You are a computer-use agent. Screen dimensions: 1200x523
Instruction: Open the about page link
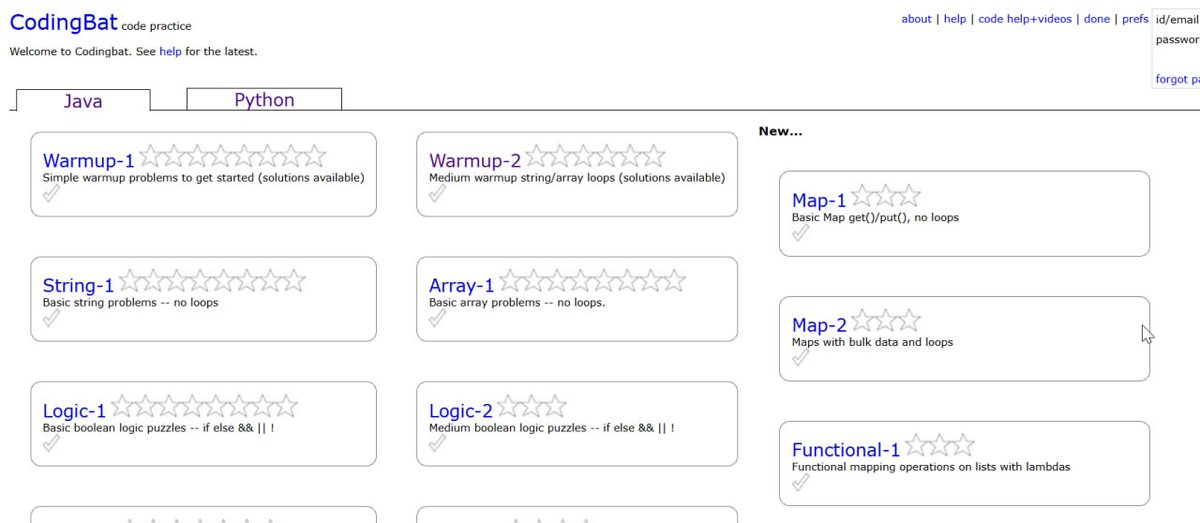pos(916,19)
